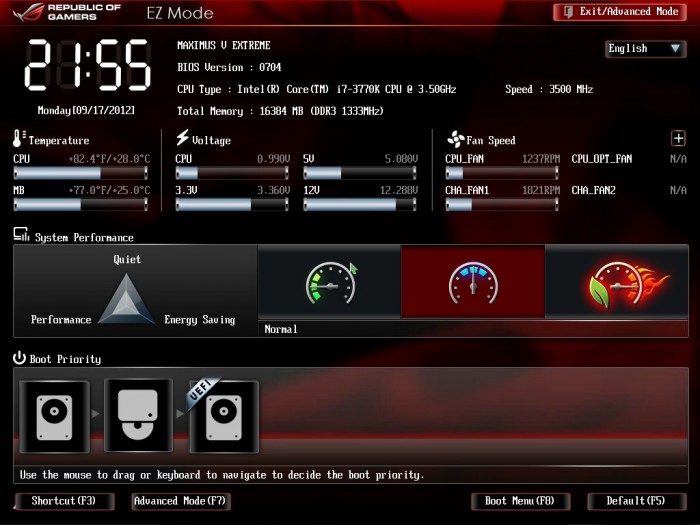The image size is (700, 525).
Task: Click the first hard disk boot device
Action: [54, 416]
